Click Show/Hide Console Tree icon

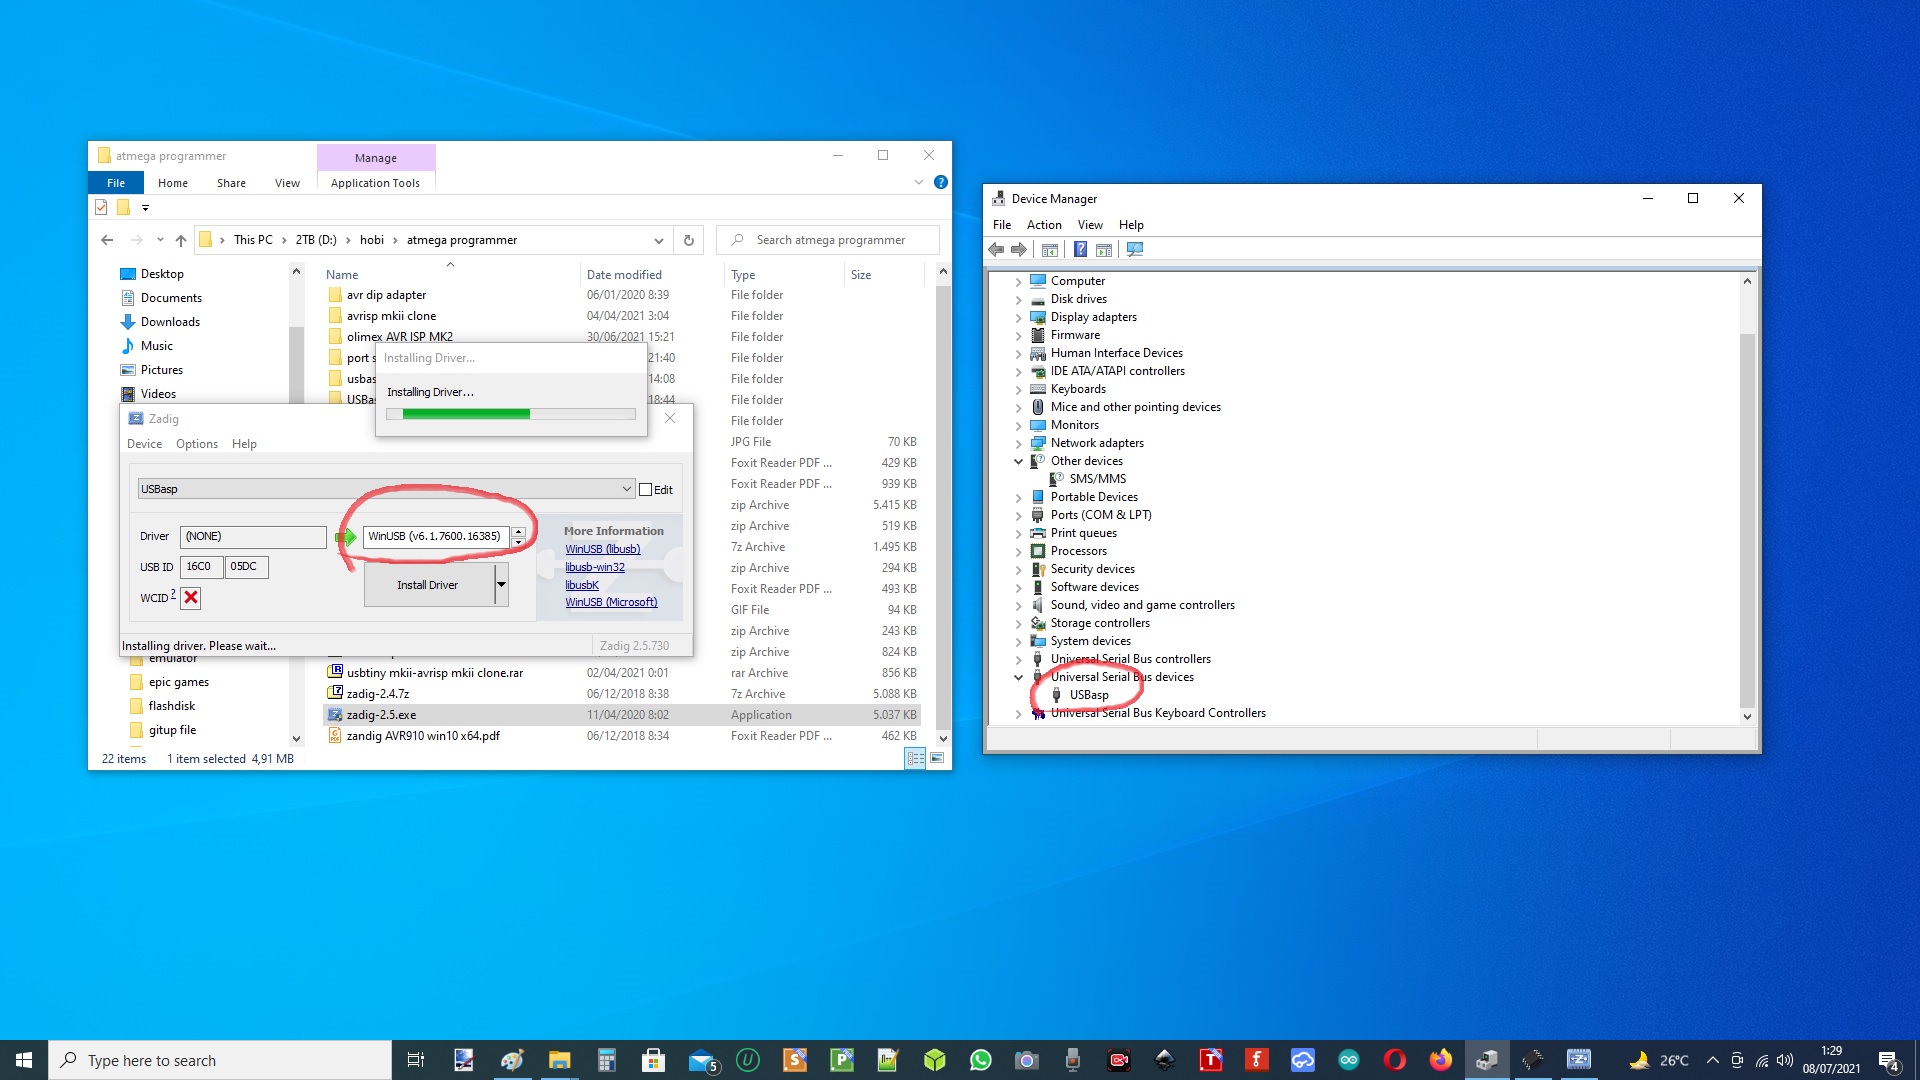(1050, 249)
